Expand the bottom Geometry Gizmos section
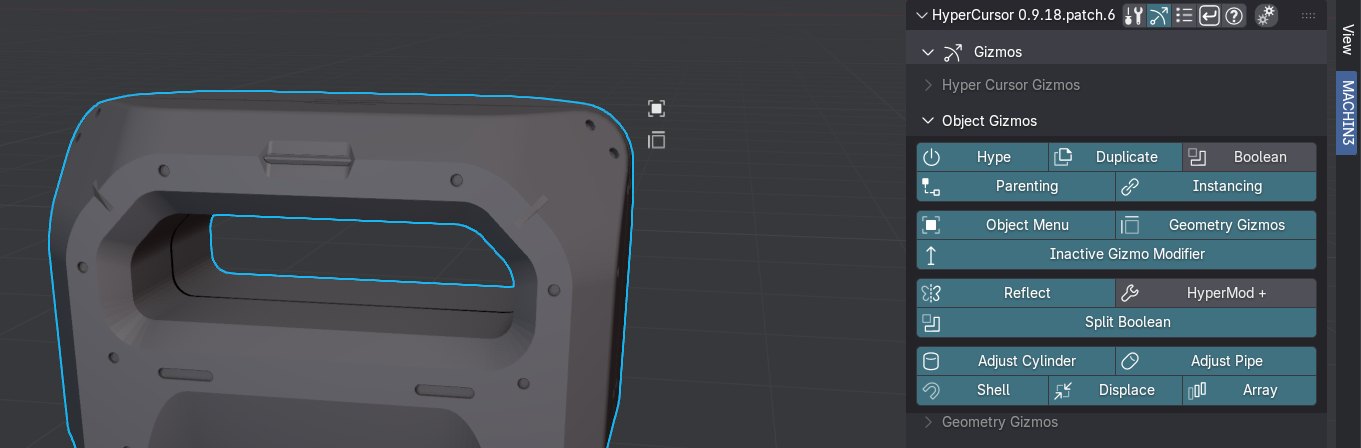The image size is (1361, 448). pos(999,422)
